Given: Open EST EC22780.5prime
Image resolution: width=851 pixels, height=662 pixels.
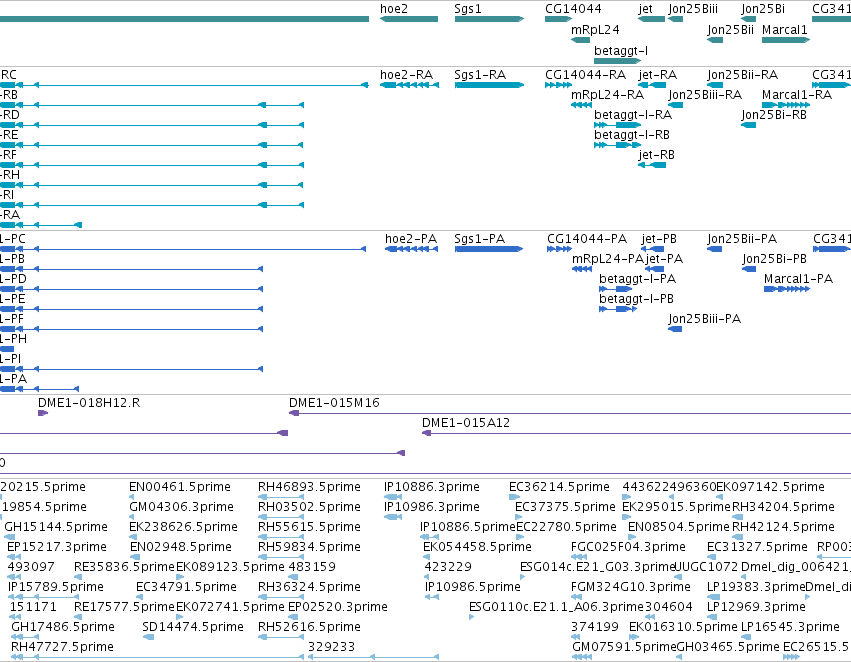Looking at the screenshot, I should pyautogui.click(x=566, y=527).
